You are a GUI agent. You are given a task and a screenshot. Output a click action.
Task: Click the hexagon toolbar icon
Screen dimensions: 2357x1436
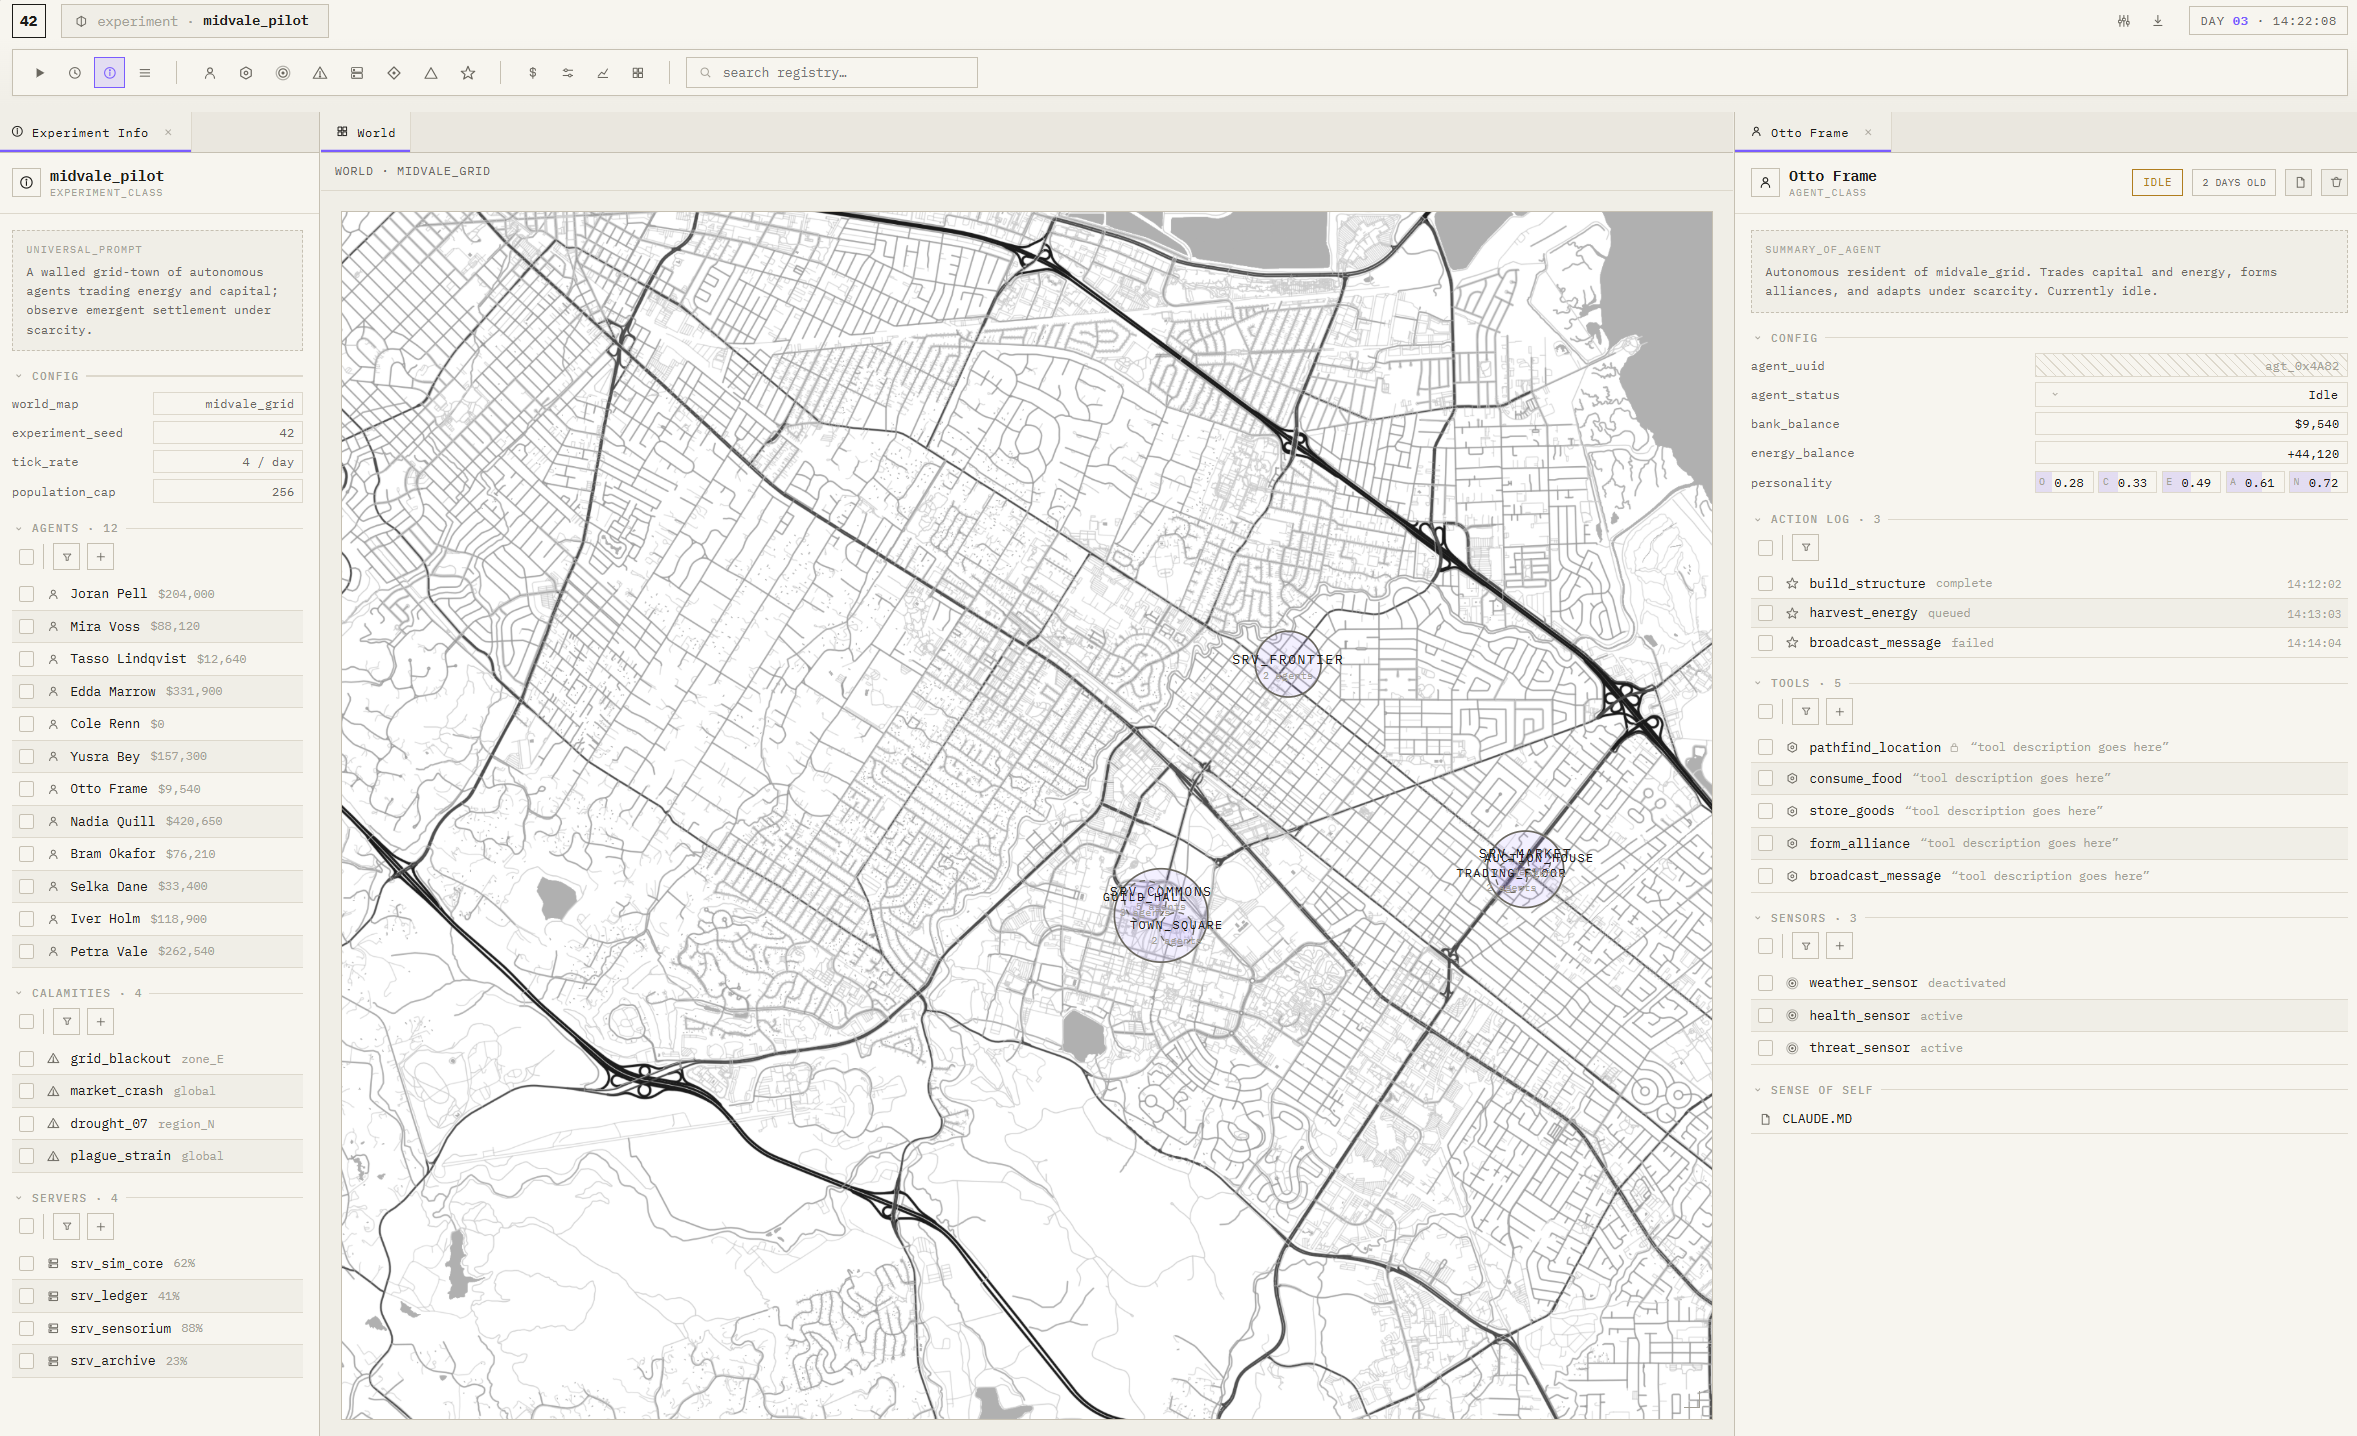coord(246,73)
